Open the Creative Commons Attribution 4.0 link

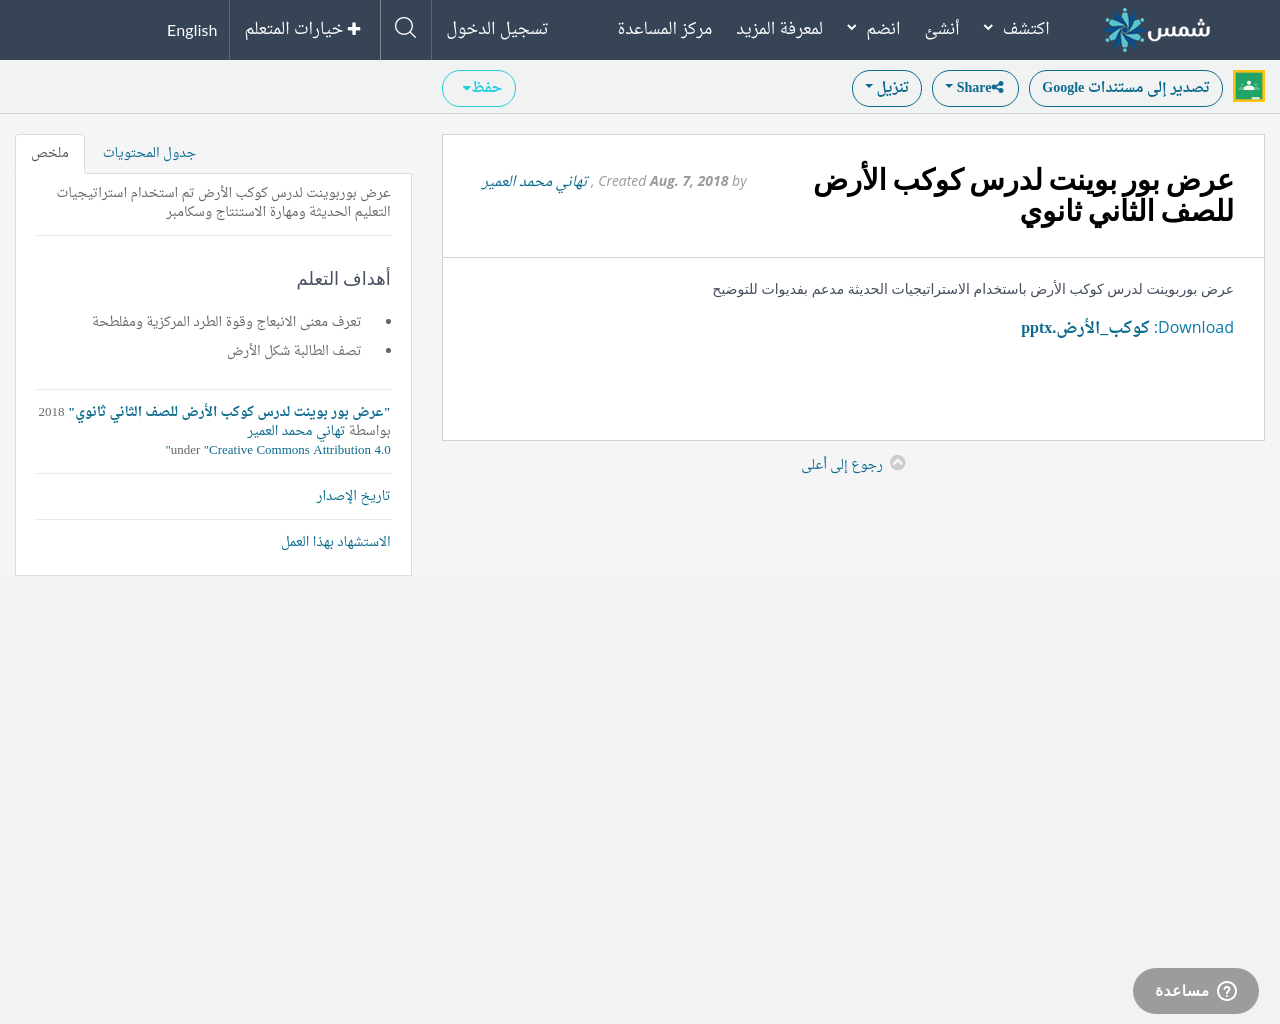point(299,450)
